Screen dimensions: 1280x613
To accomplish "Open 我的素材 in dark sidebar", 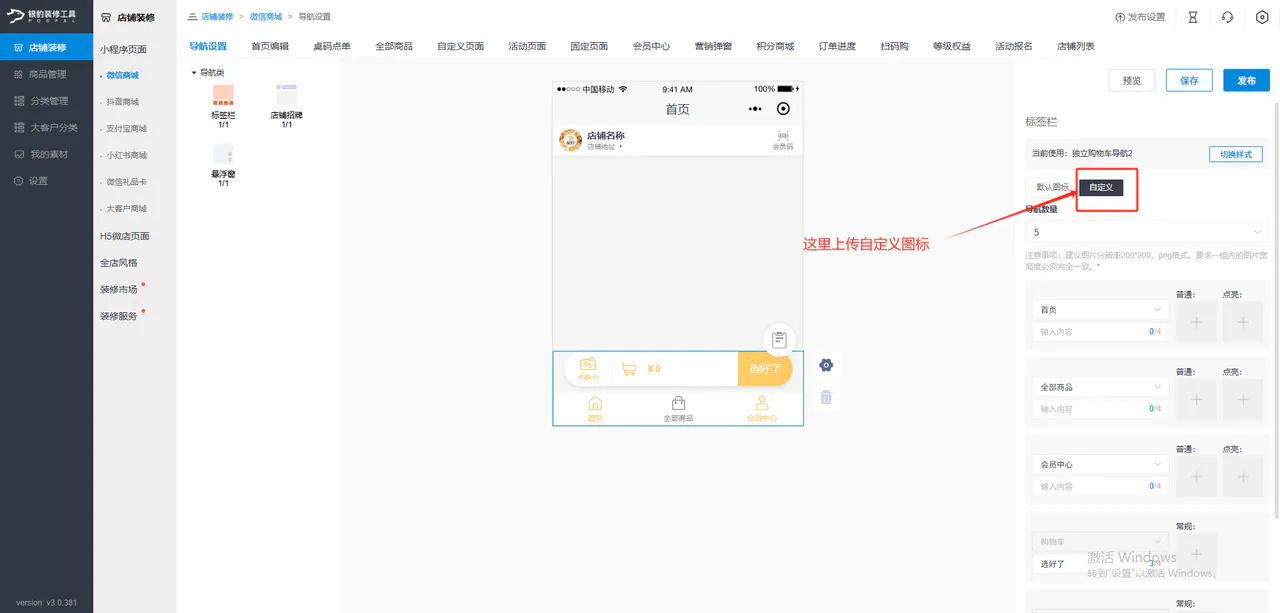I will click(47, 154).
